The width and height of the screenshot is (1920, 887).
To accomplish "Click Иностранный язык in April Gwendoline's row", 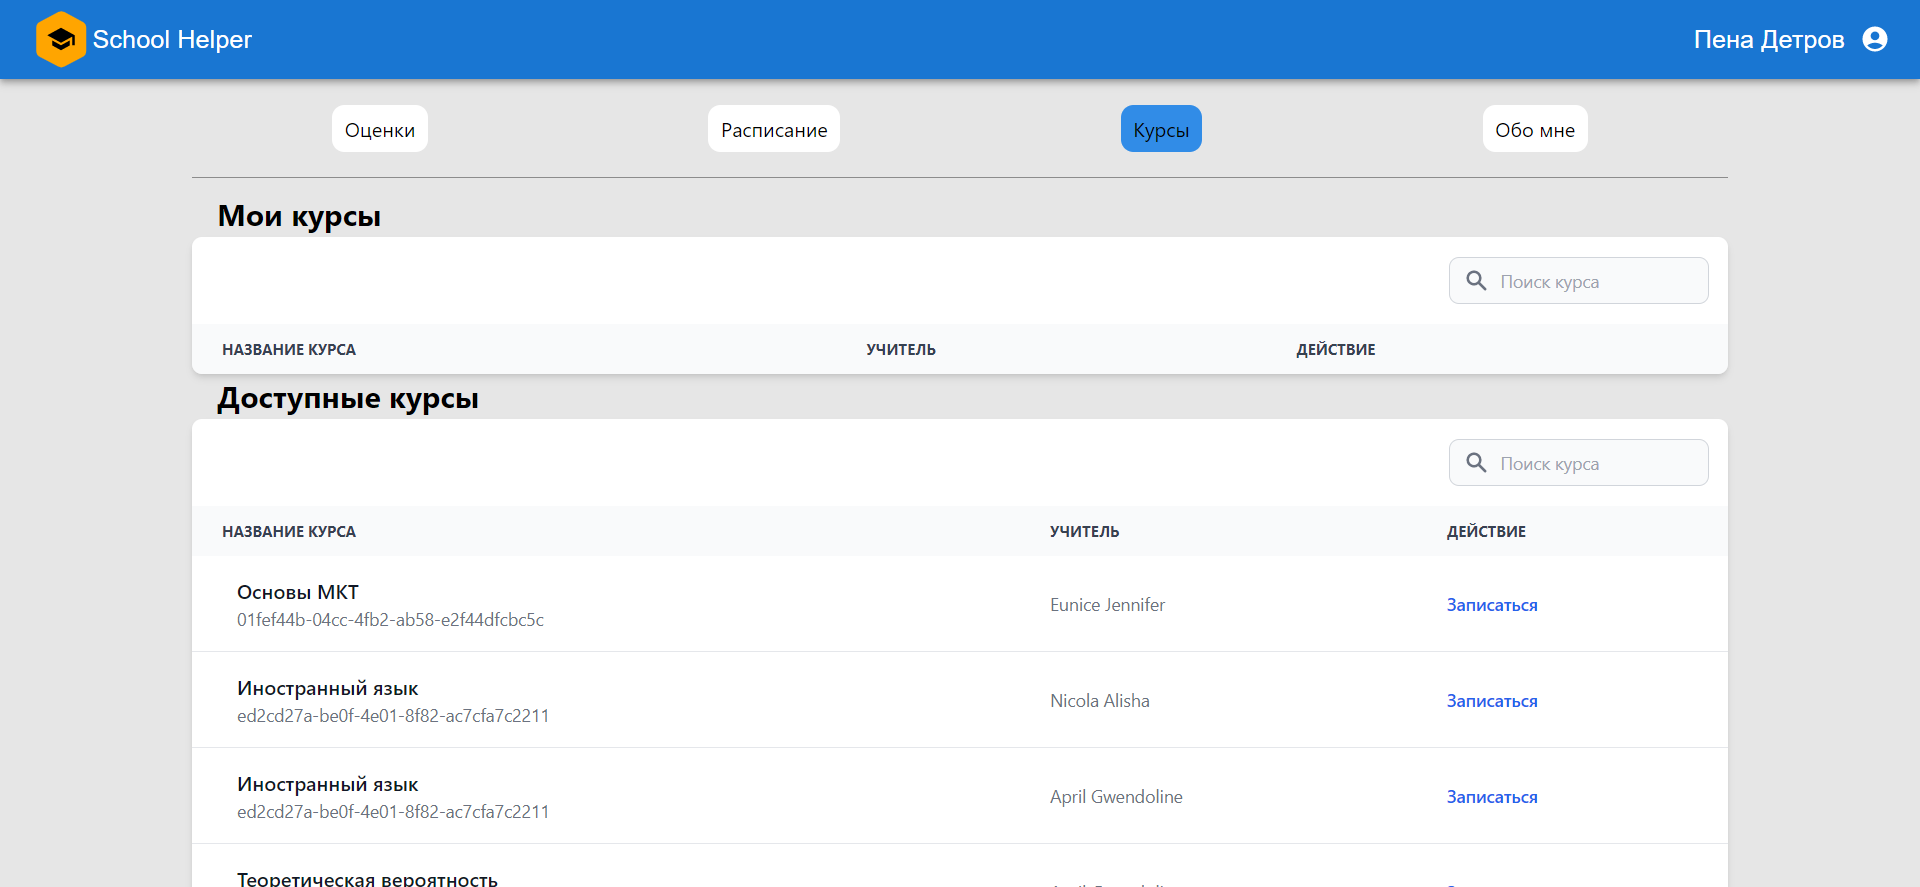I will click(328, 784).
